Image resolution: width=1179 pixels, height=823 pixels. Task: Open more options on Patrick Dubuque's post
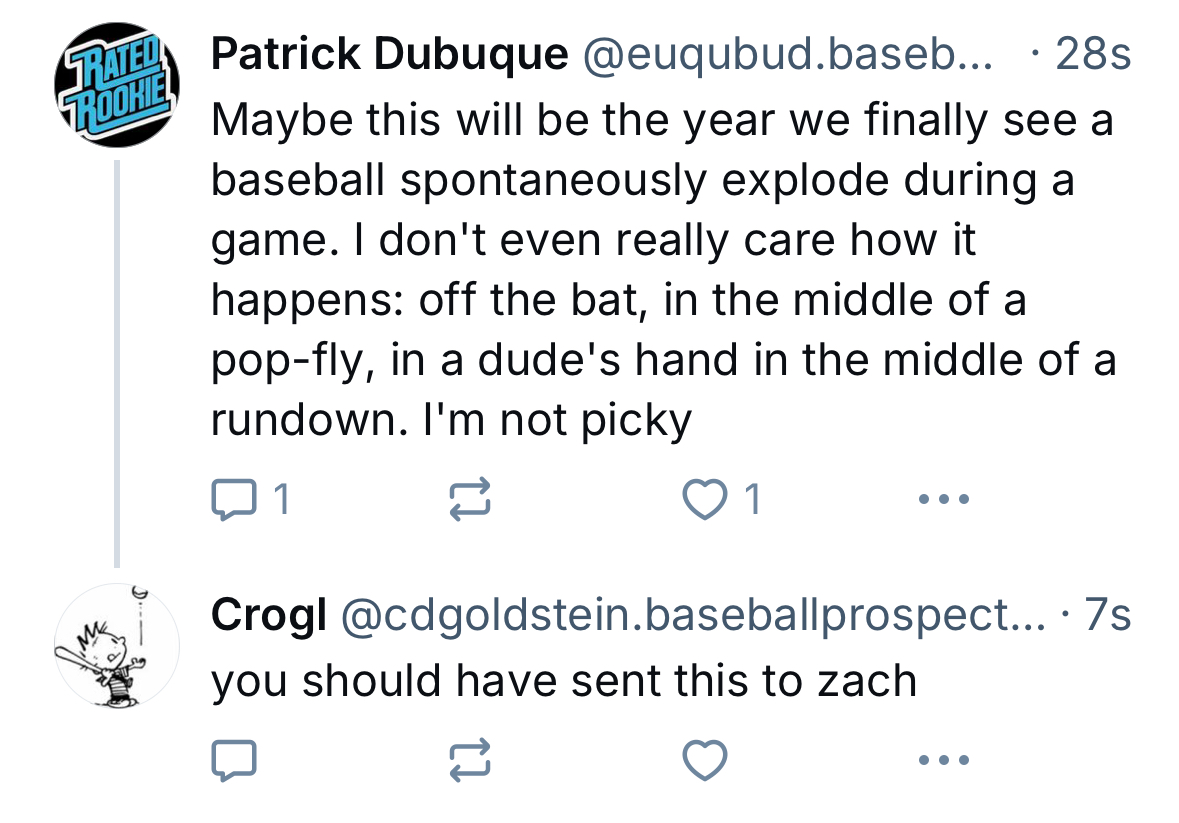pos(943,498)
